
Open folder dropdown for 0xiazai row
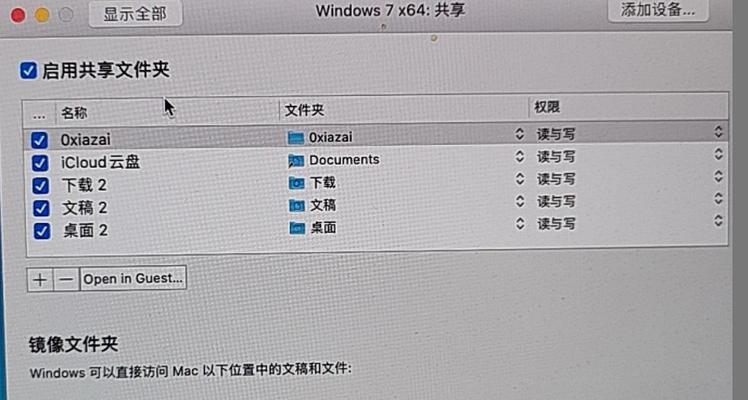pos(519,134)
